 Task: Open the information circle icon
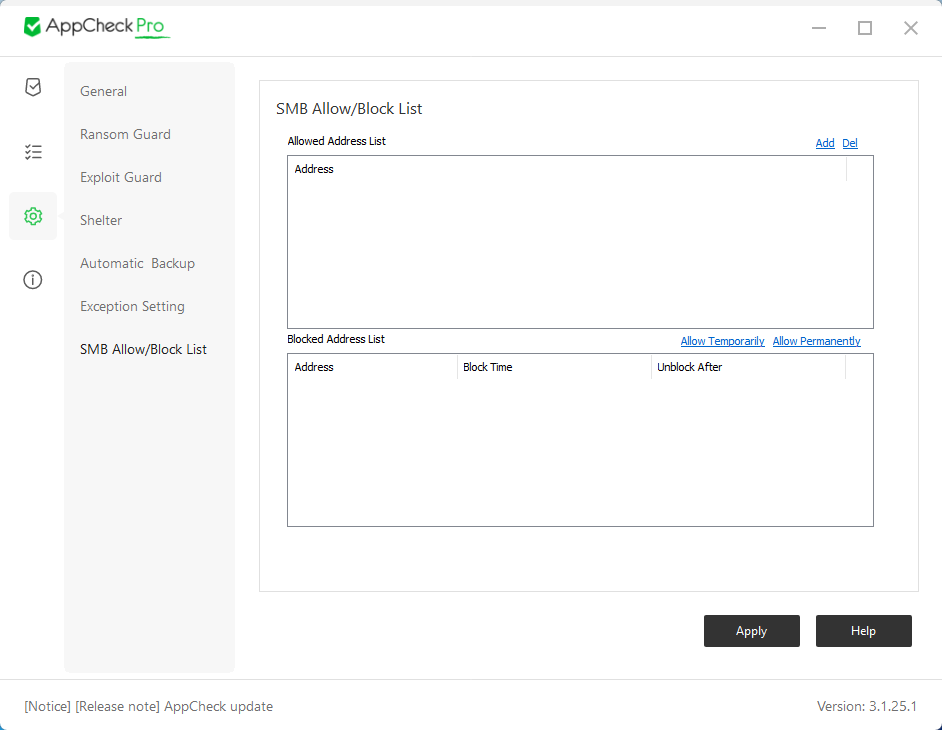click(33, 280)
